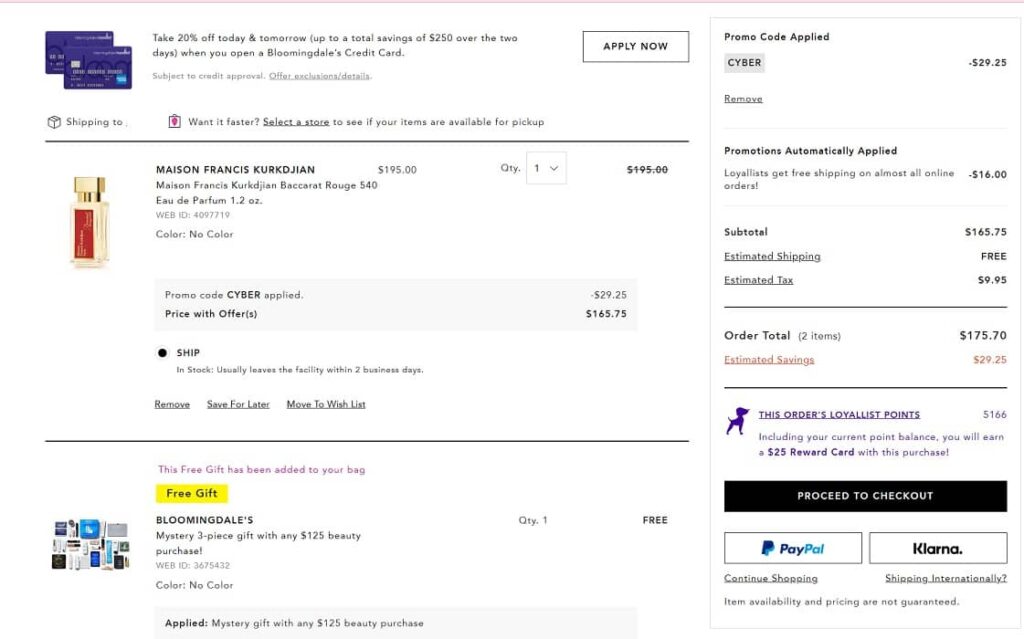Click the Continue Shopping link
The image size is (1024, 639).
(770, 579)
